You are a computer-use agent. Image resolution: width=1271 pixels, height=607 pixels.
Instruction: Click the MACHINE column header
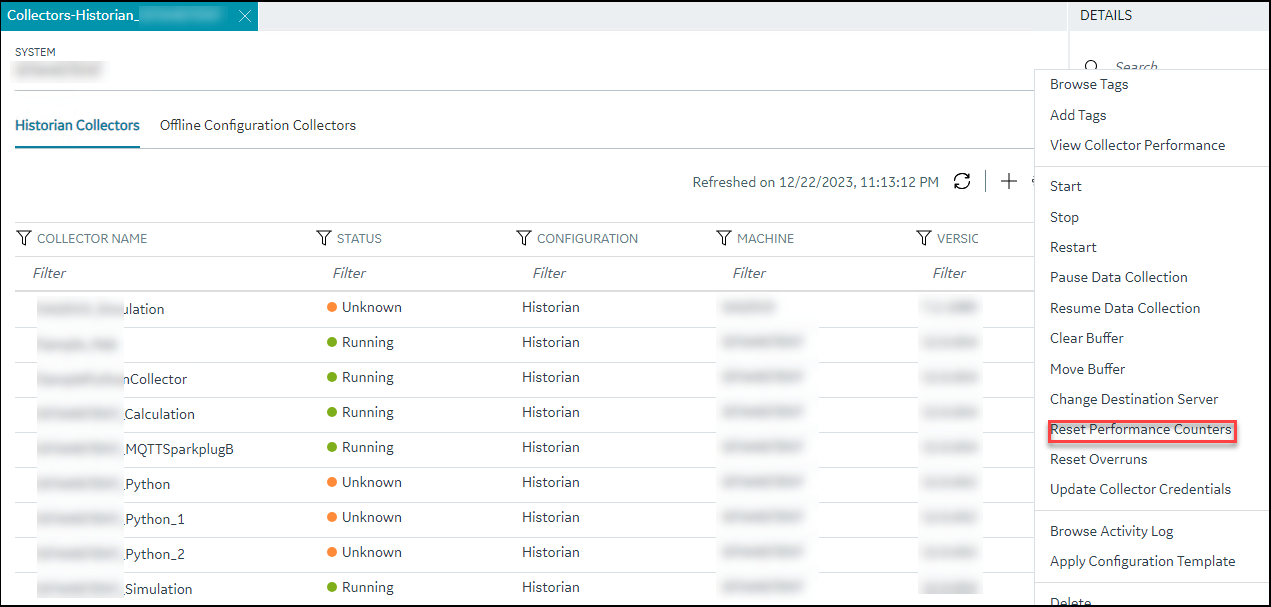[x=765, y=238]
